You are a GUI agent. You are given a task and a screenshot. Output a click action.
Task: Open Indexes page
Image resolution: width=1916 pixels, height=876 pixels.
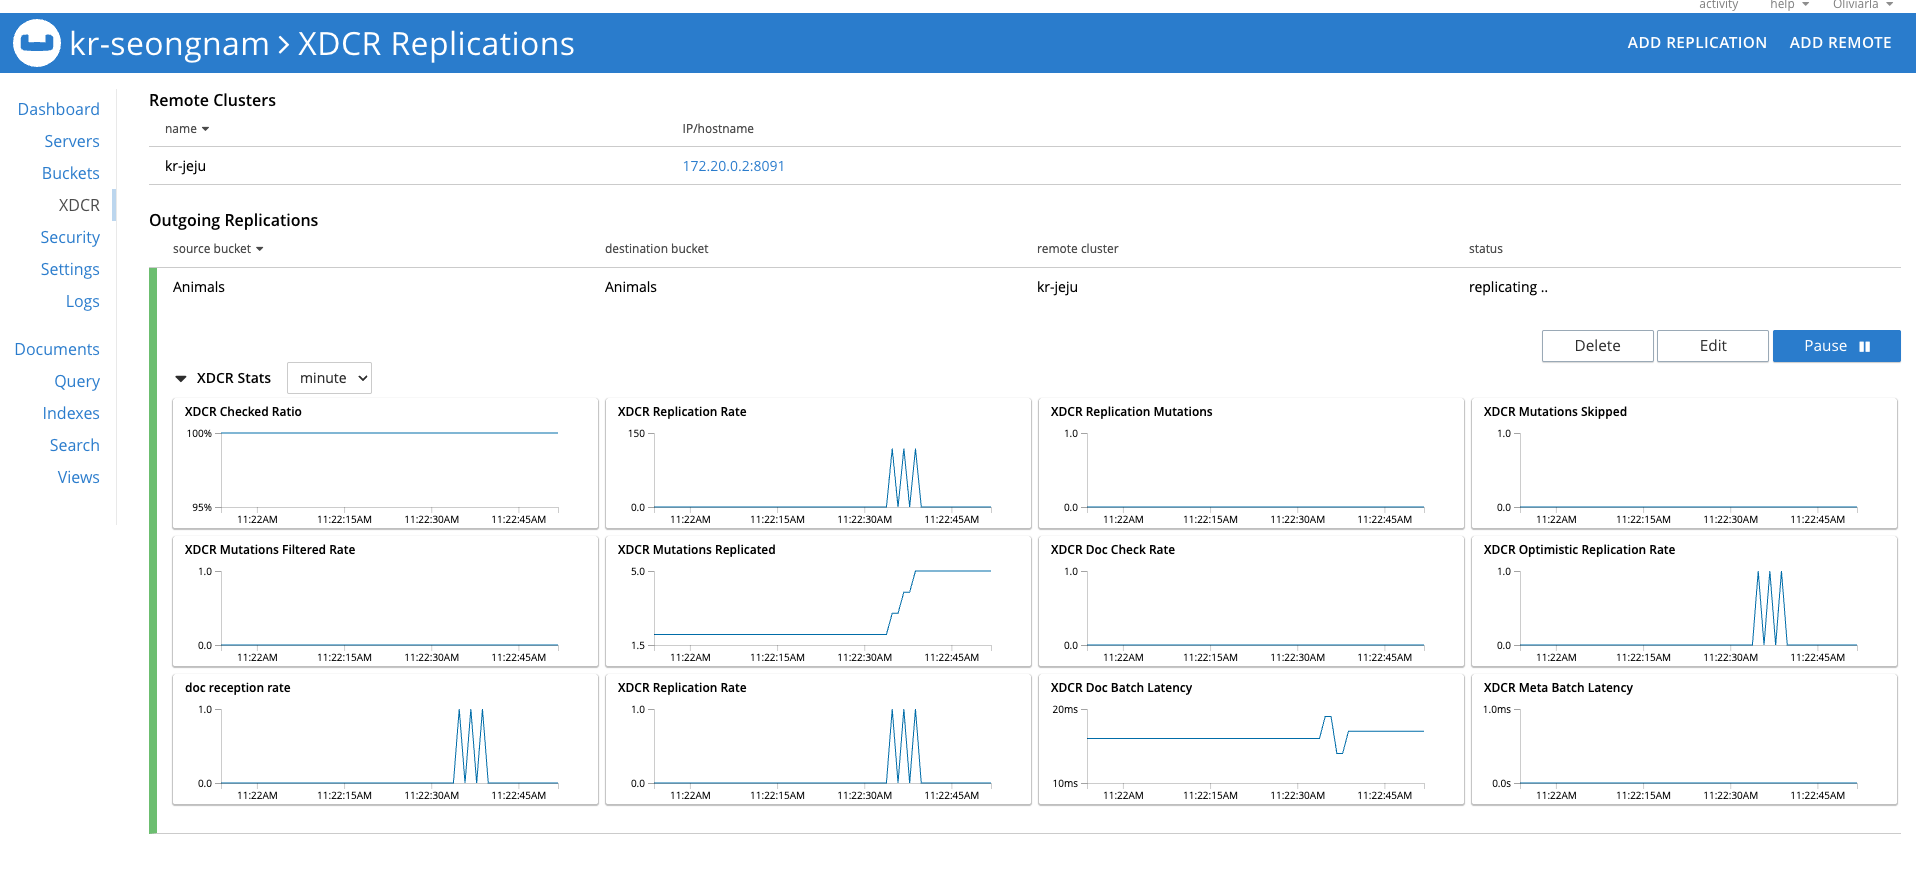(71, 413)
